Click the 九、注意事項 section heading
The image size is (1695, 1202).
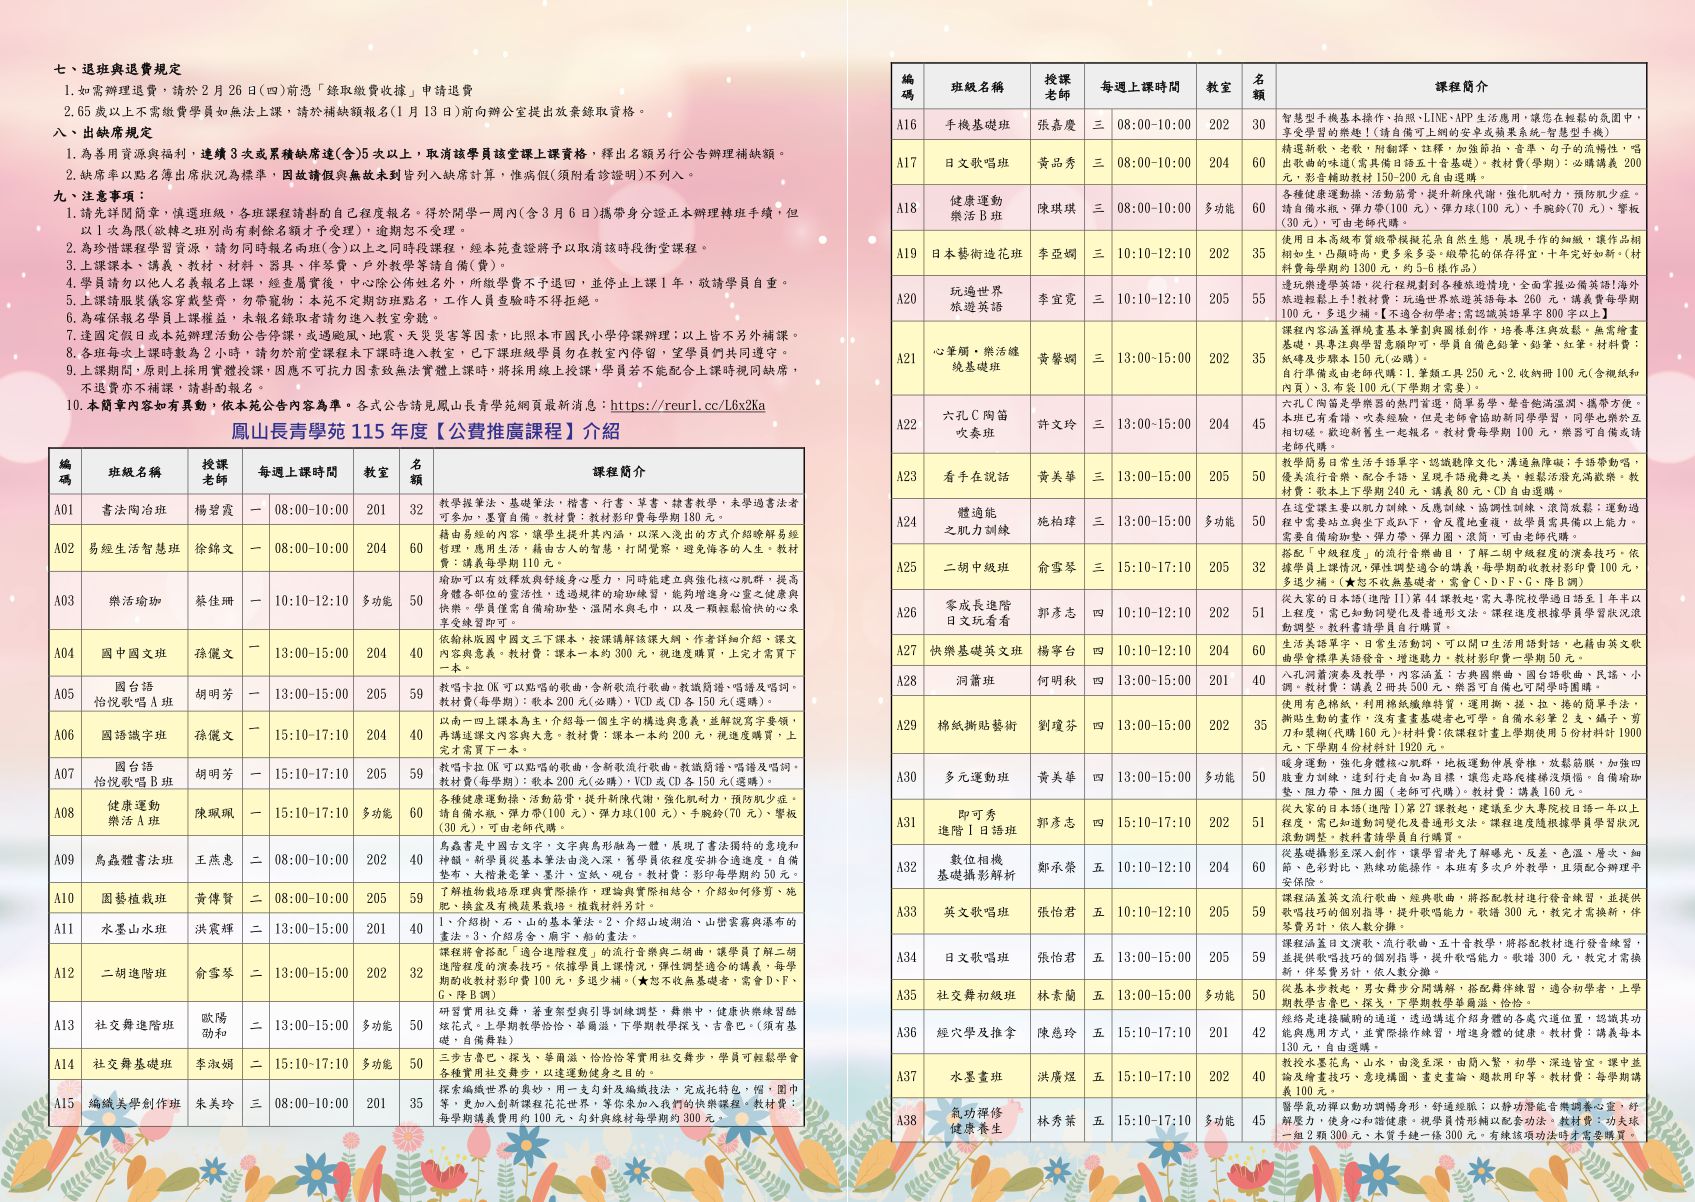(100, 196)
